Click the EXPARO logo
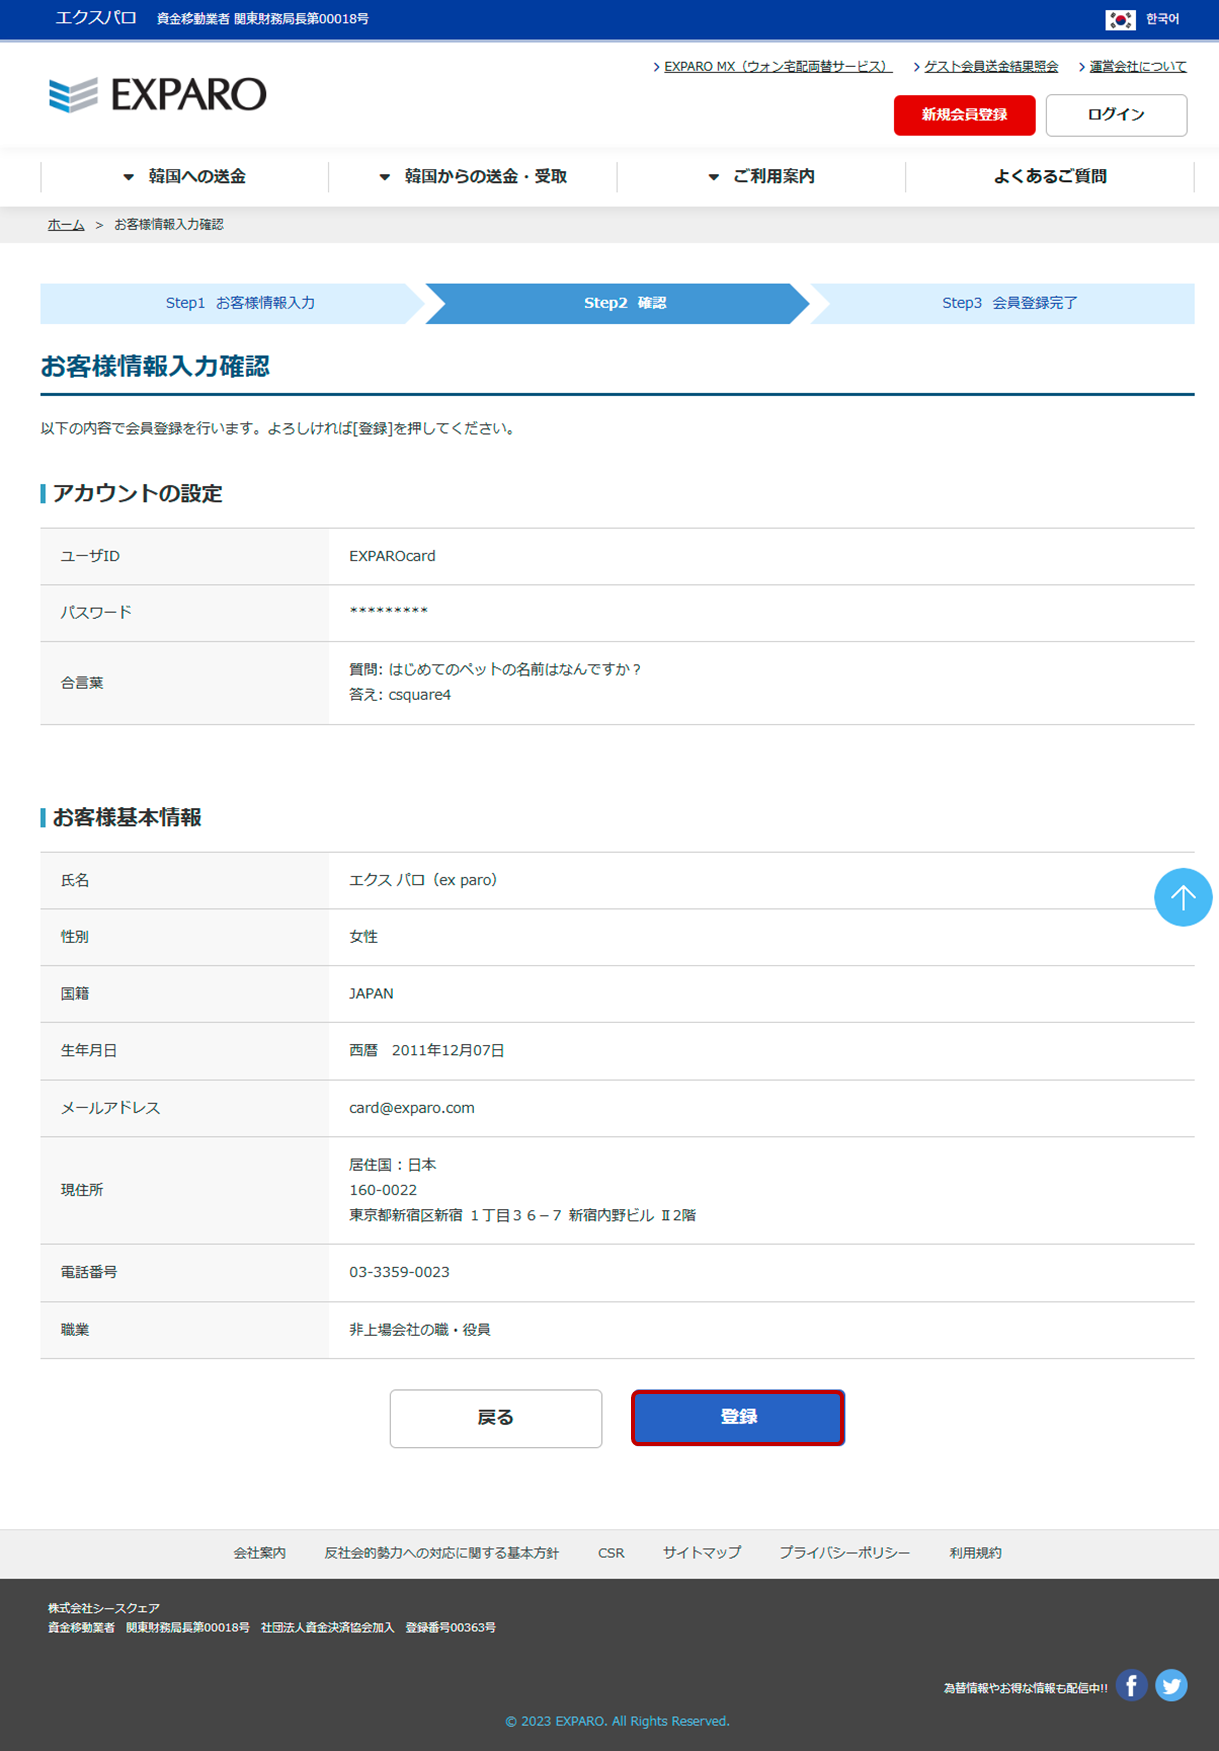The image size is (1219, 1751). coord(158,95)
